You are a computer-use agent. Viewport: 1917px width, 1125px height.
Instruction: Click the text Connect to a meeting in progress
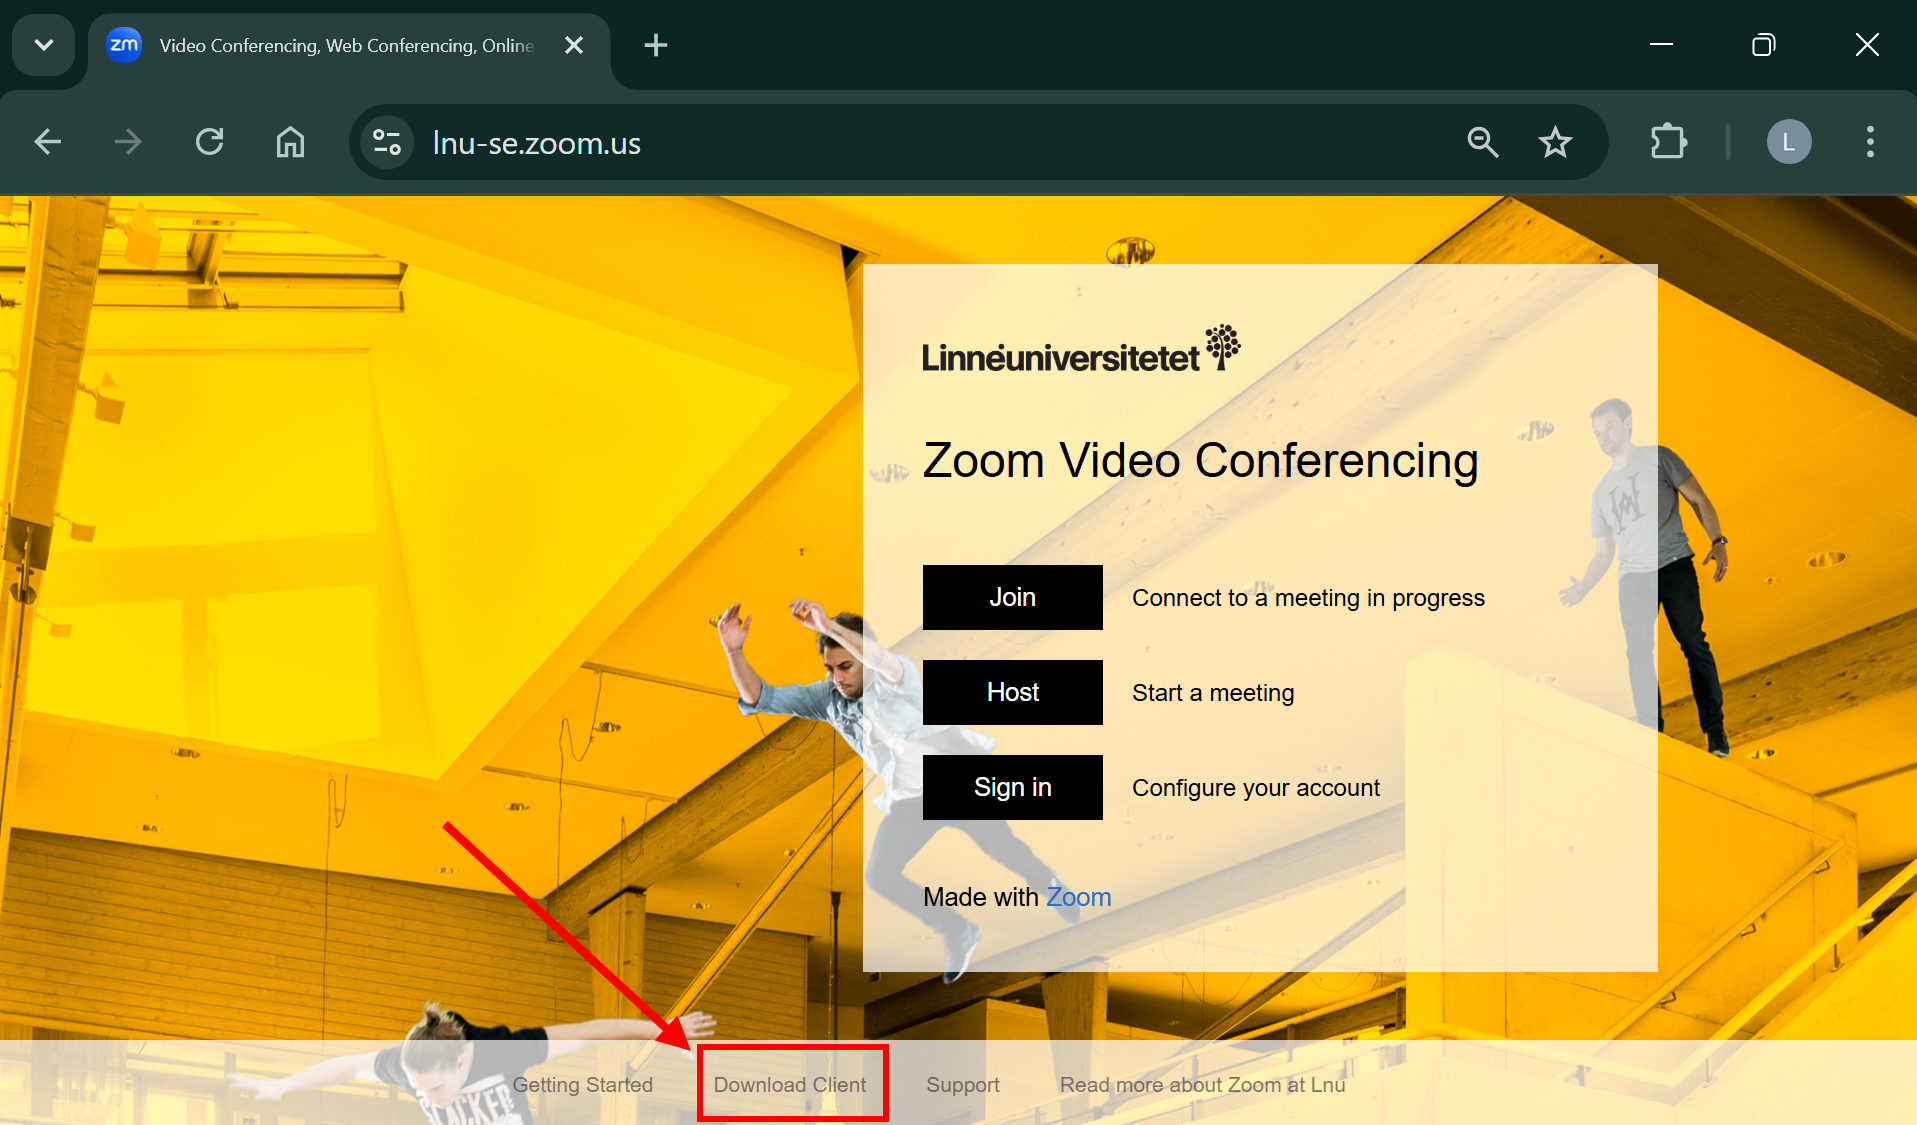pyautogui.click(x=1308, y=598)
